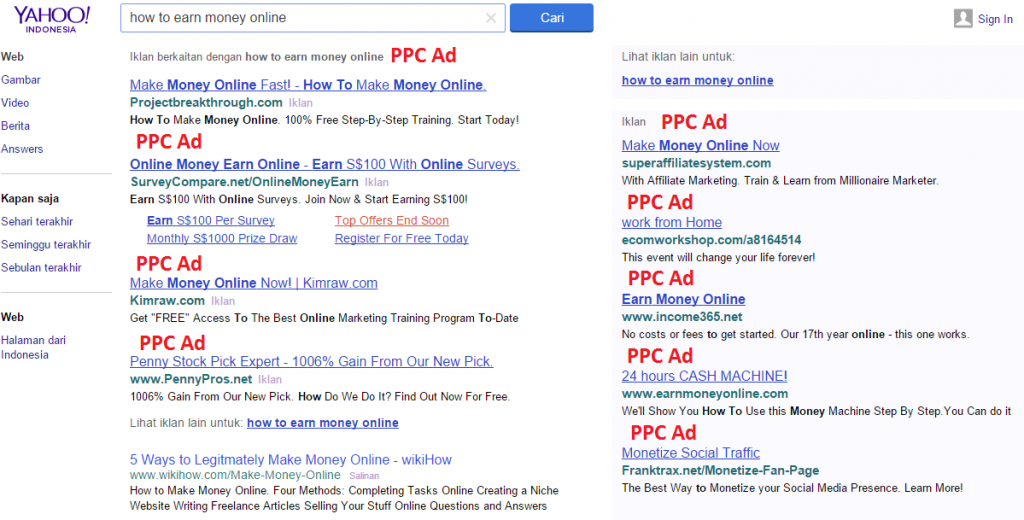Image resolution: width=1024 pixels, height=520 pixels.
Task: Click right-column 'how to earn money online' link
Action: [x=697, y=80]
